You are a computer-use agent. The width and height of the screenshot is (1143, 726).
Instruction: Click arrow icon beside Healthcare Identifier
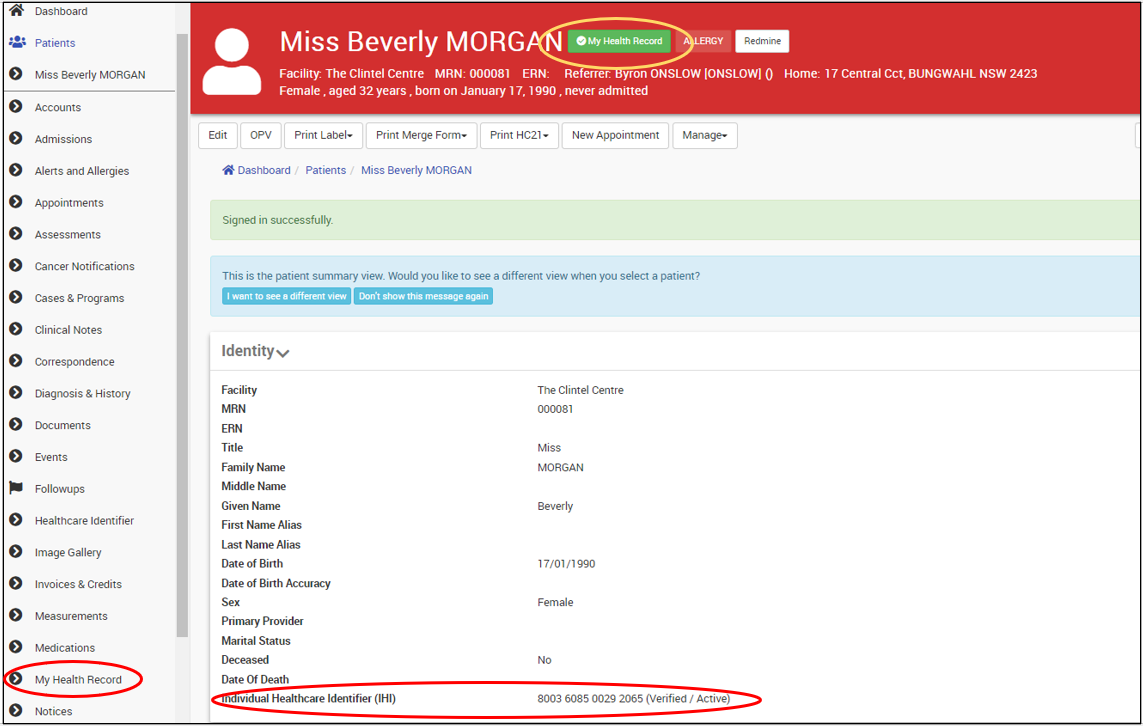(x=16, y=520)
